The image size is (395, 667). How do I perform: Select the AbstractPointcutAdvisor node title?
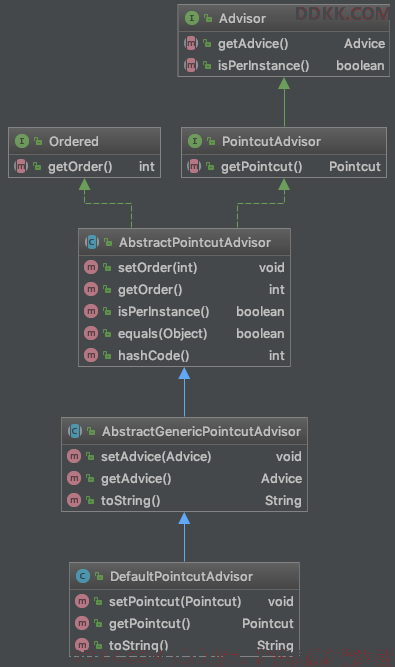click(x=195, y=242)
